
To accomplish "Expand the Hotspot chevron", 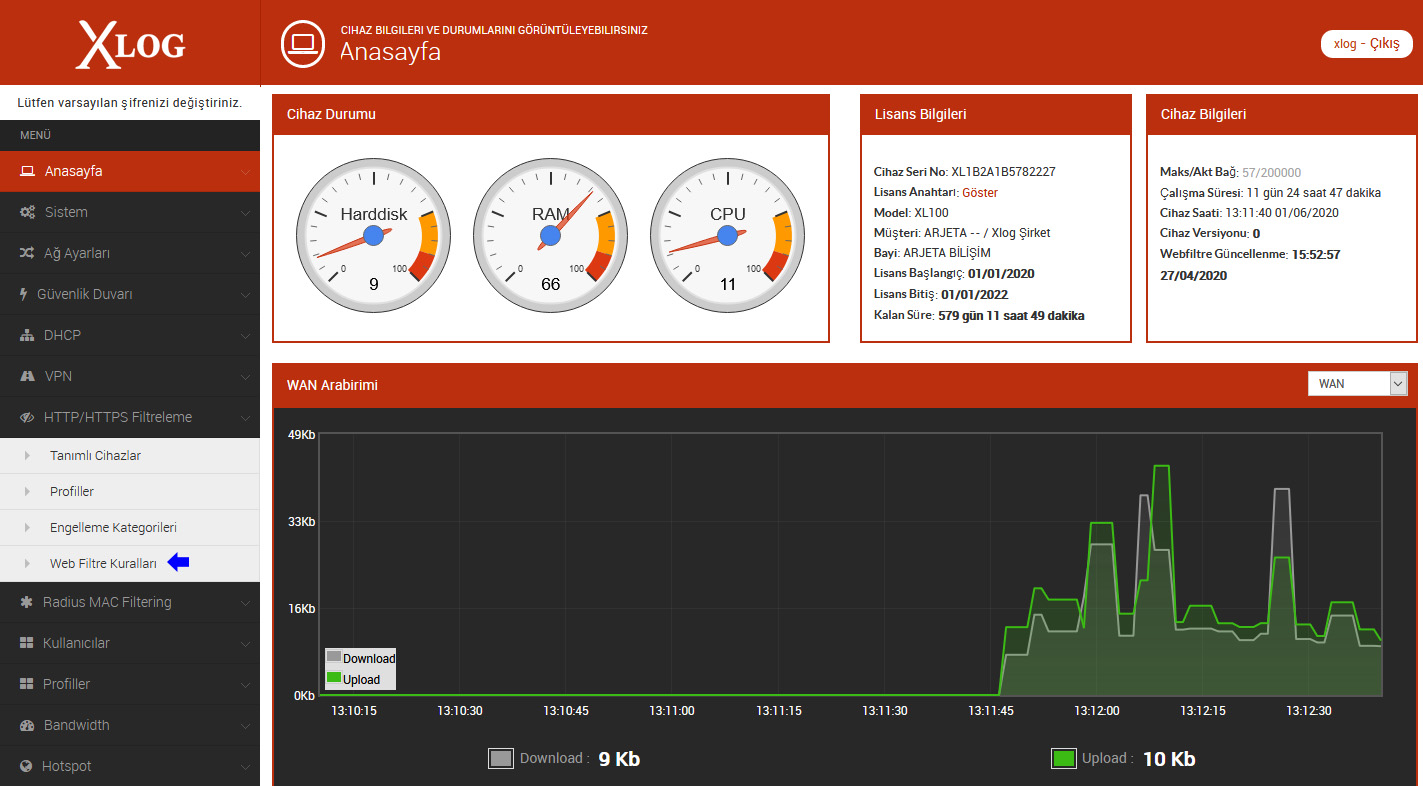I will coord(245,767).
